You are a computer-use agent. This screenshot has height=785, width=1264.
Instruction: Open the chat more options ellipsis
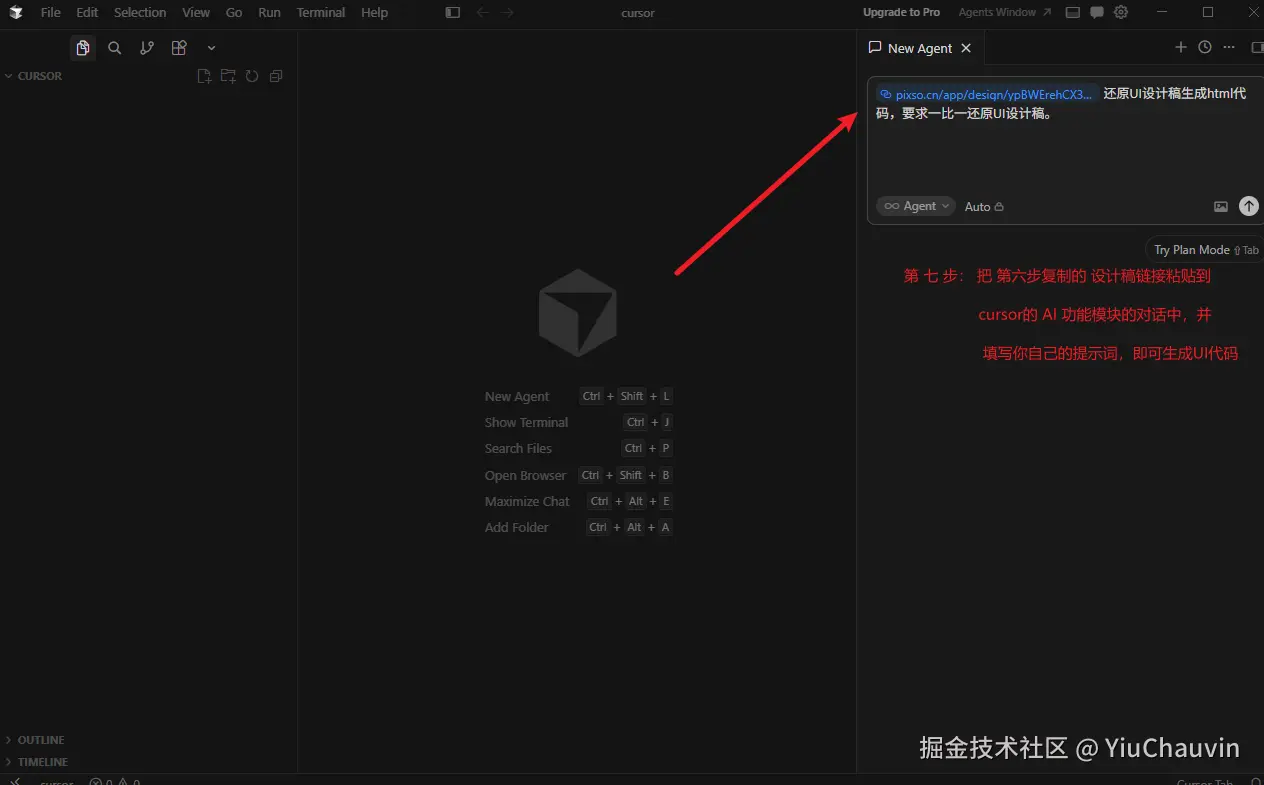click(x=1229, y=47)
